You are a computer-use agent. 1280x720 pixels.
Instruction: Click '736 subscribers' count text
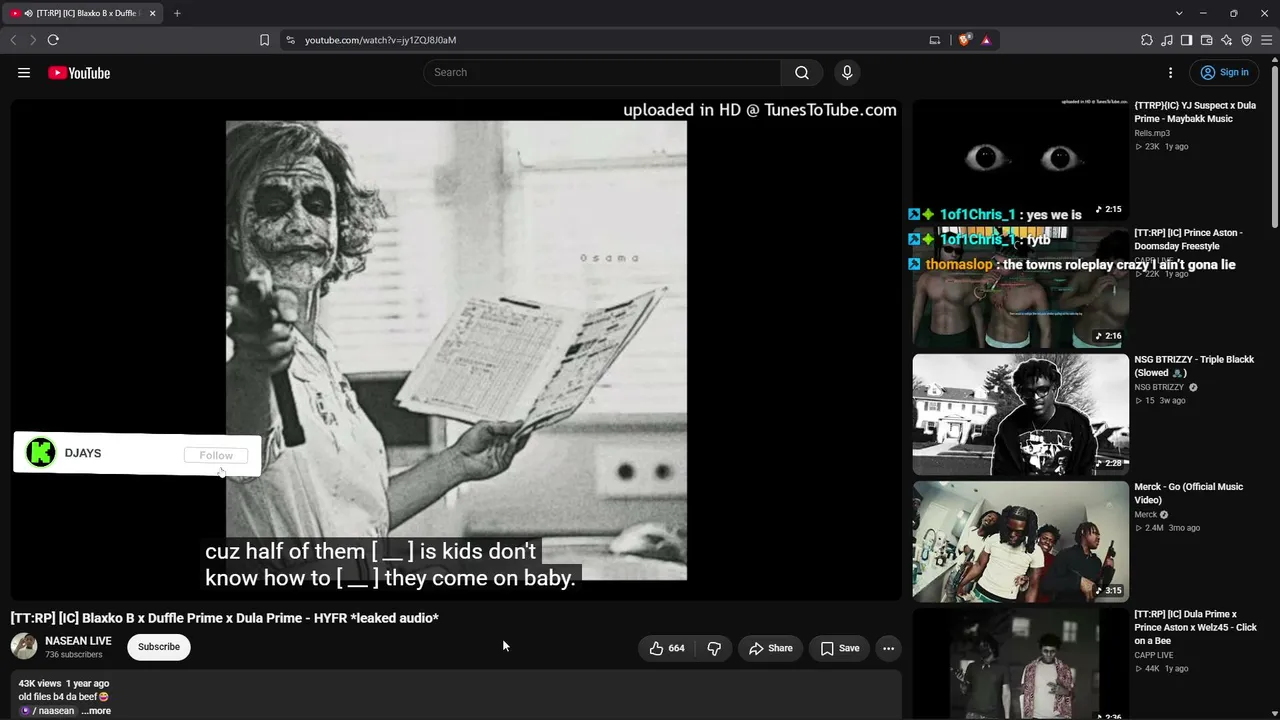(74, 655)
